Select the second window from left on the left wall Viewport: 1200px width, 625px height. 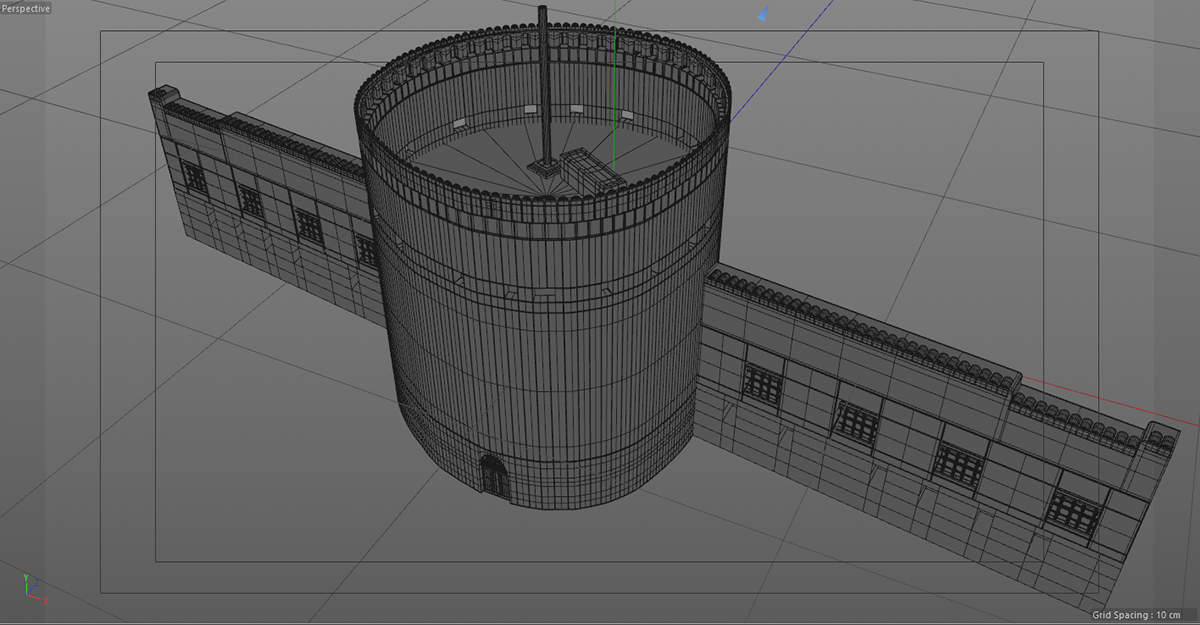[x=251, y=201]
